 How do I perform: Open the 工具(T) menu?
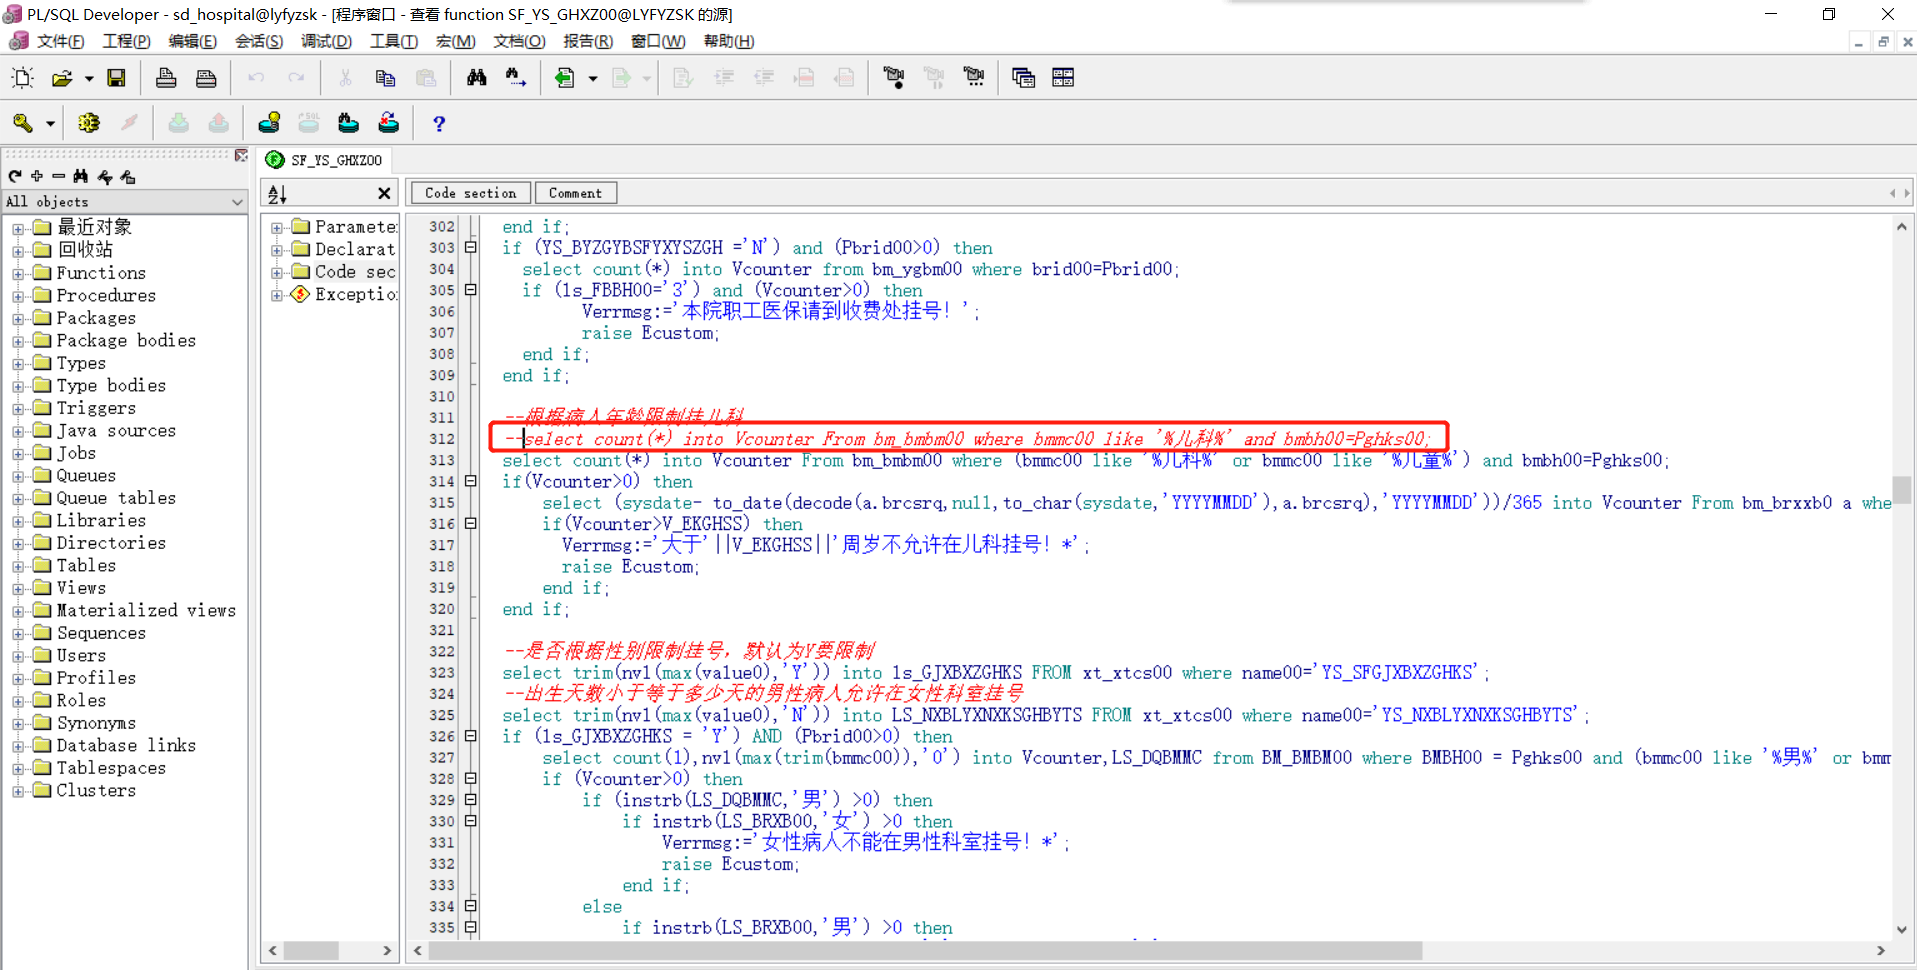point(393,41)
